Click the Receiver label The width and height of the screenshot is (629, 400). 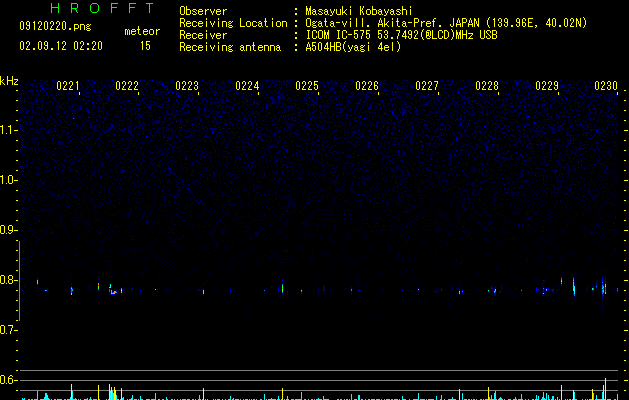tap(203, 35)
